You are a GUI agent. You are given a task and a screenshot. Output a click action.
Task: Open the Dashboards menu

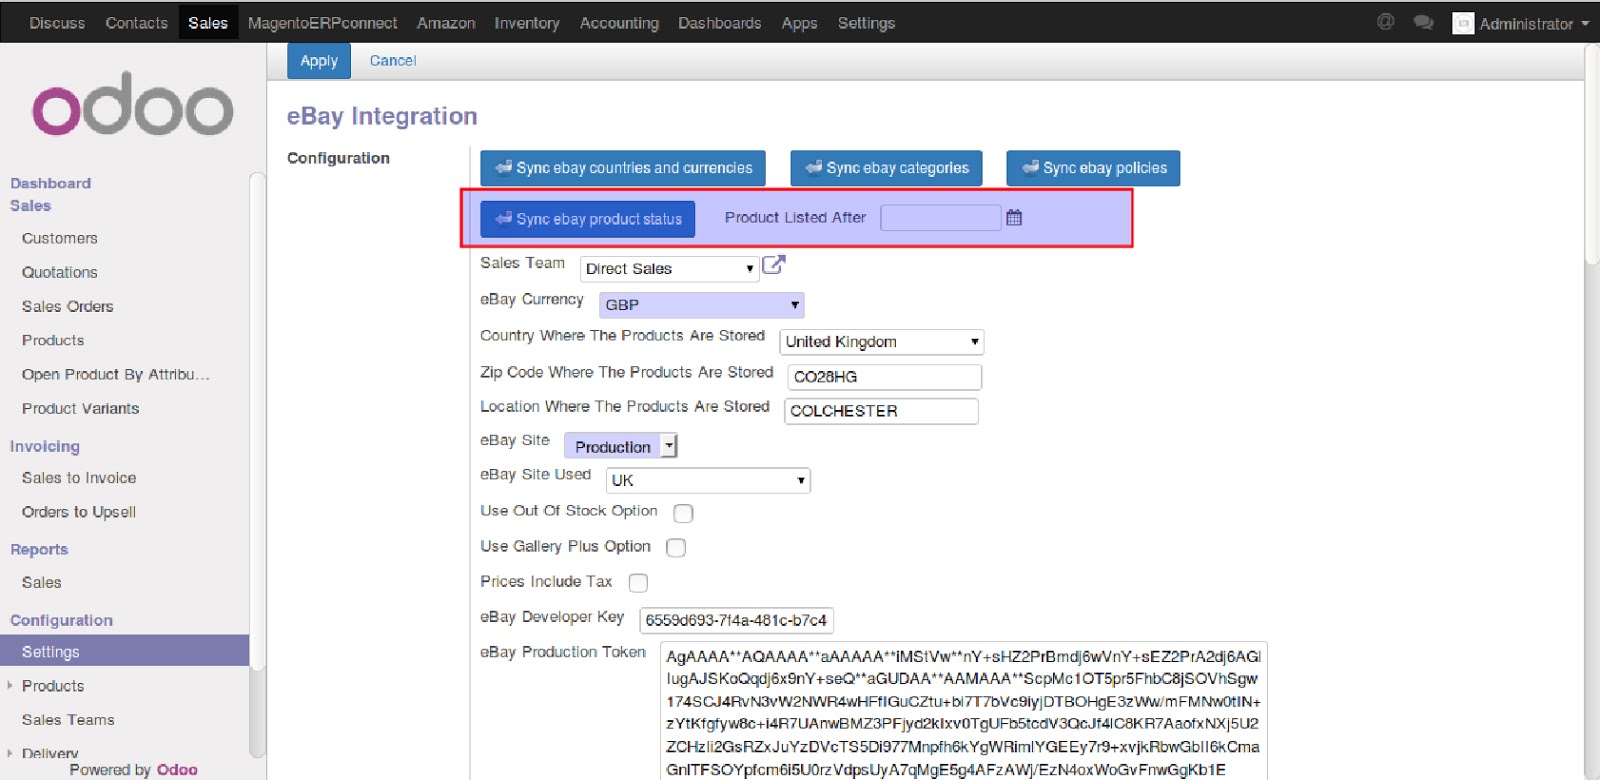(x=720, y=23)
